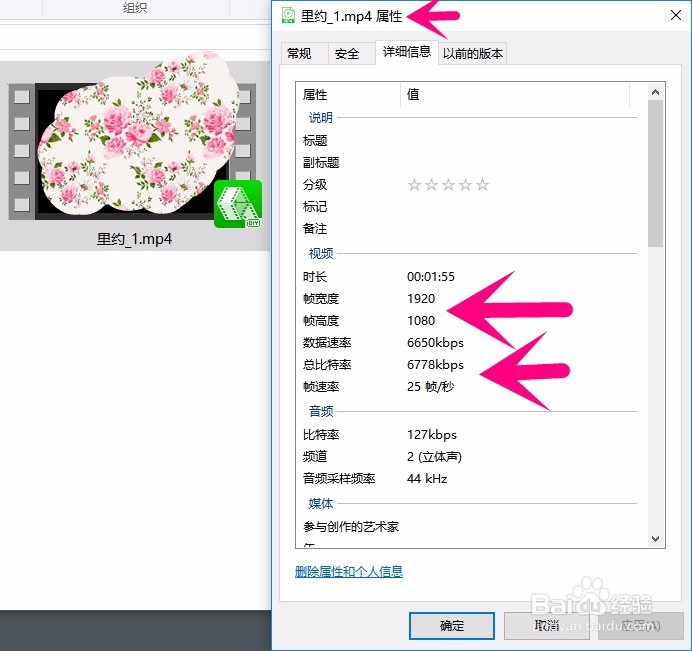Click the 里约_1.mp4 file name label in Explorer
Screen dimensions: 692x651
(134, 239)
